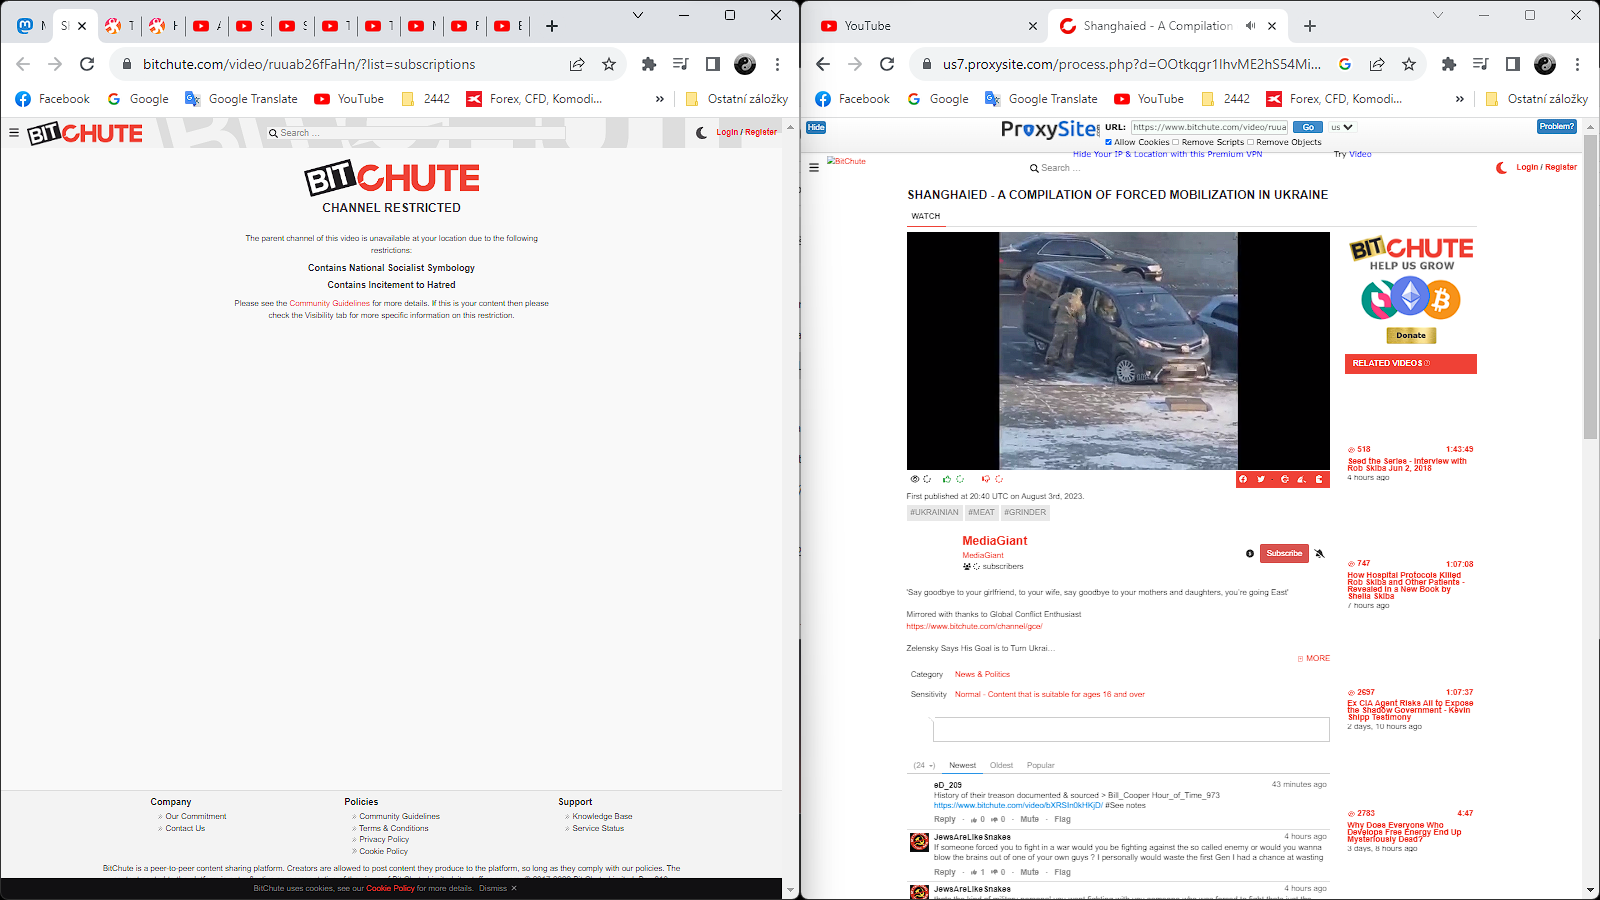Open the proxy server 'us' location dropdown
This screenshot has width=1600, height=900.
(1341, 127)
